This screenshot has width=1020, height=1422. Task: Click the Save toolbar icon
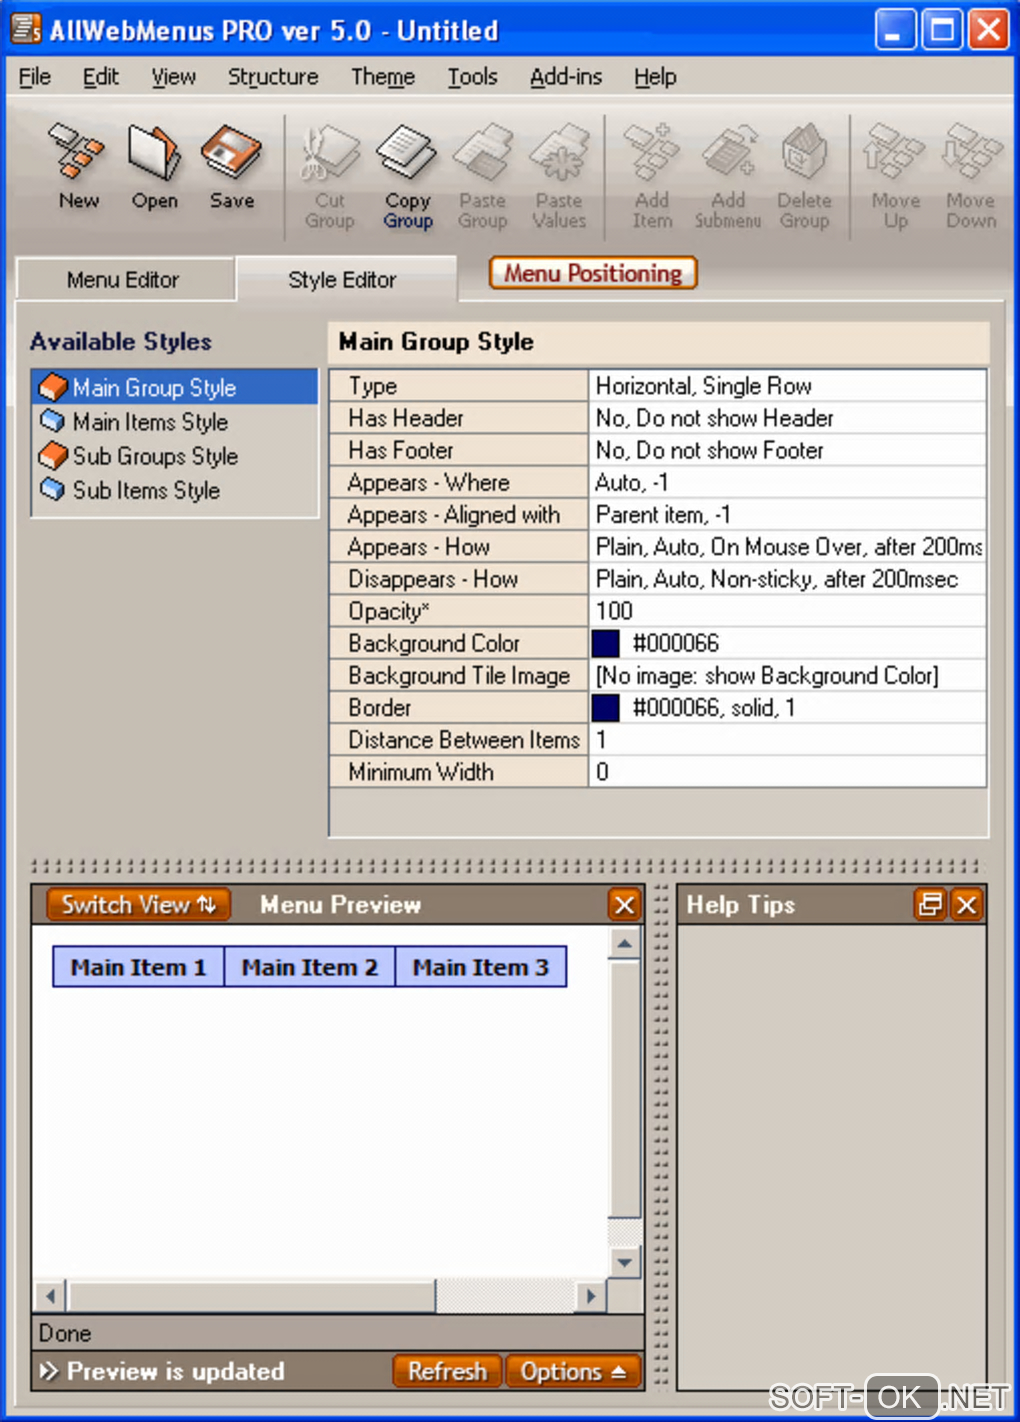pyautogui.click(x=231, y=168)
